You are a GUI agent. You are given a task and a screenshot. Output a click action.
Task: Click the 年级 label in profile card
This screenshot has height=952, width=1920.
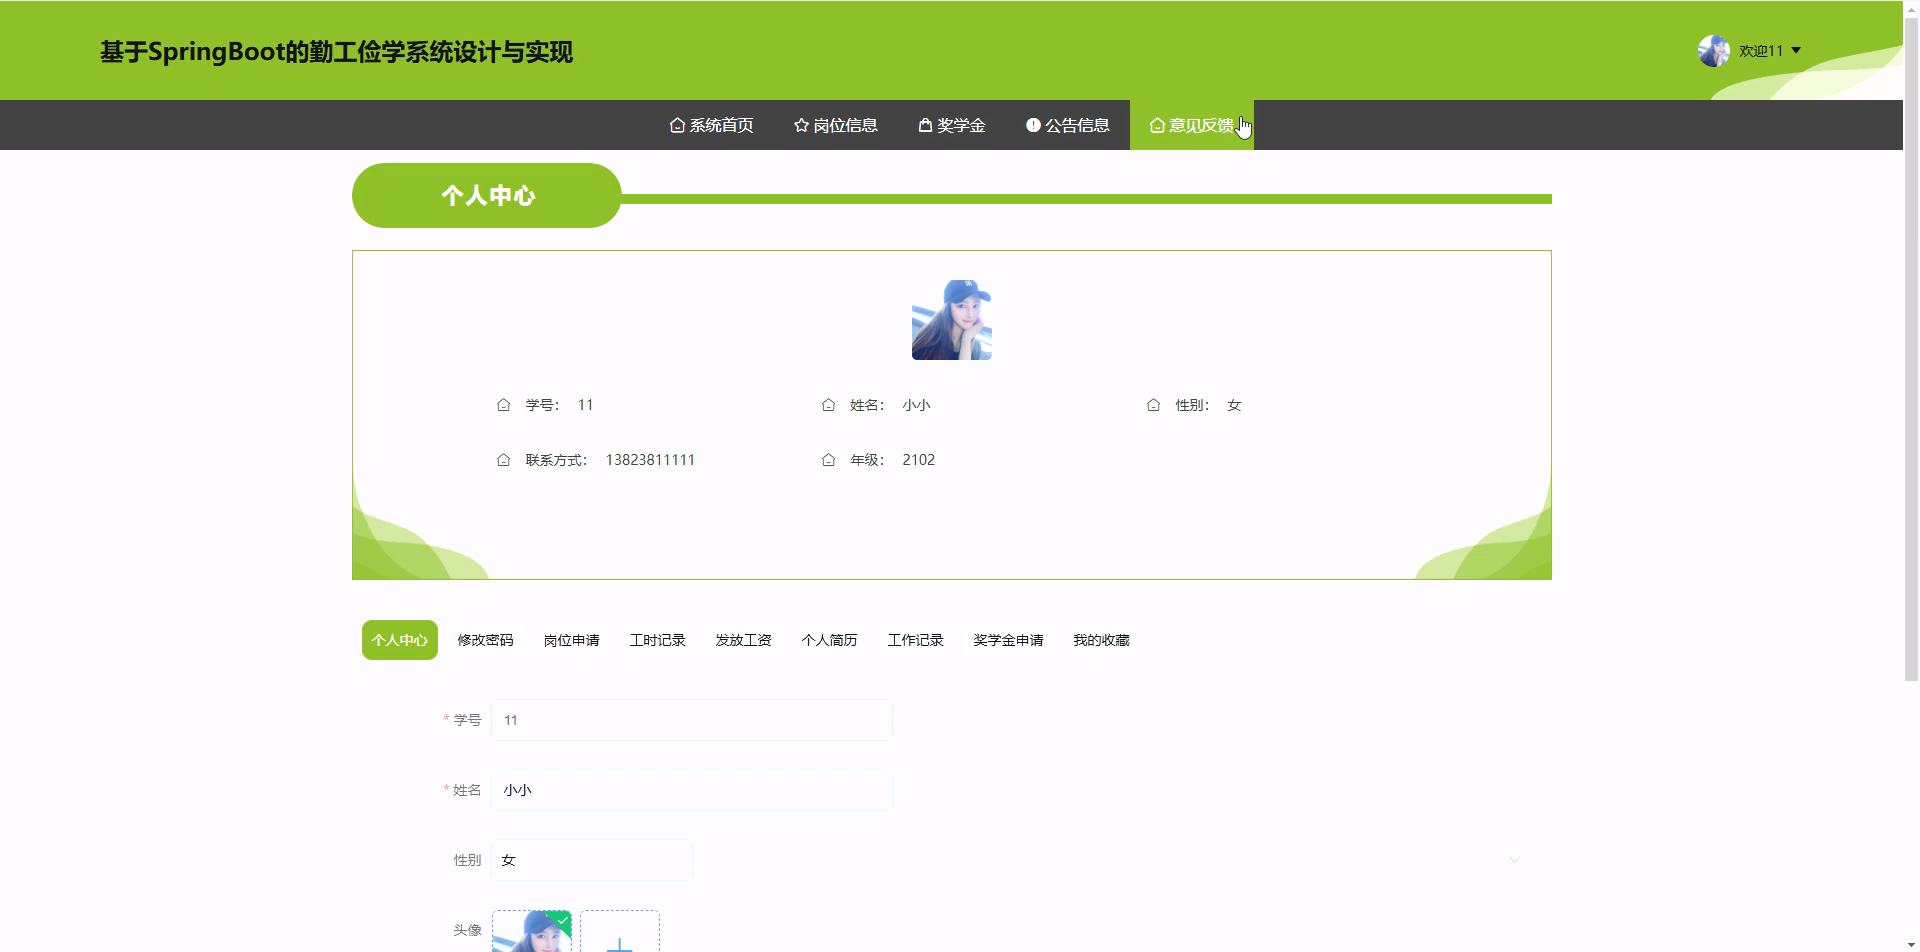tap(867, 460)
